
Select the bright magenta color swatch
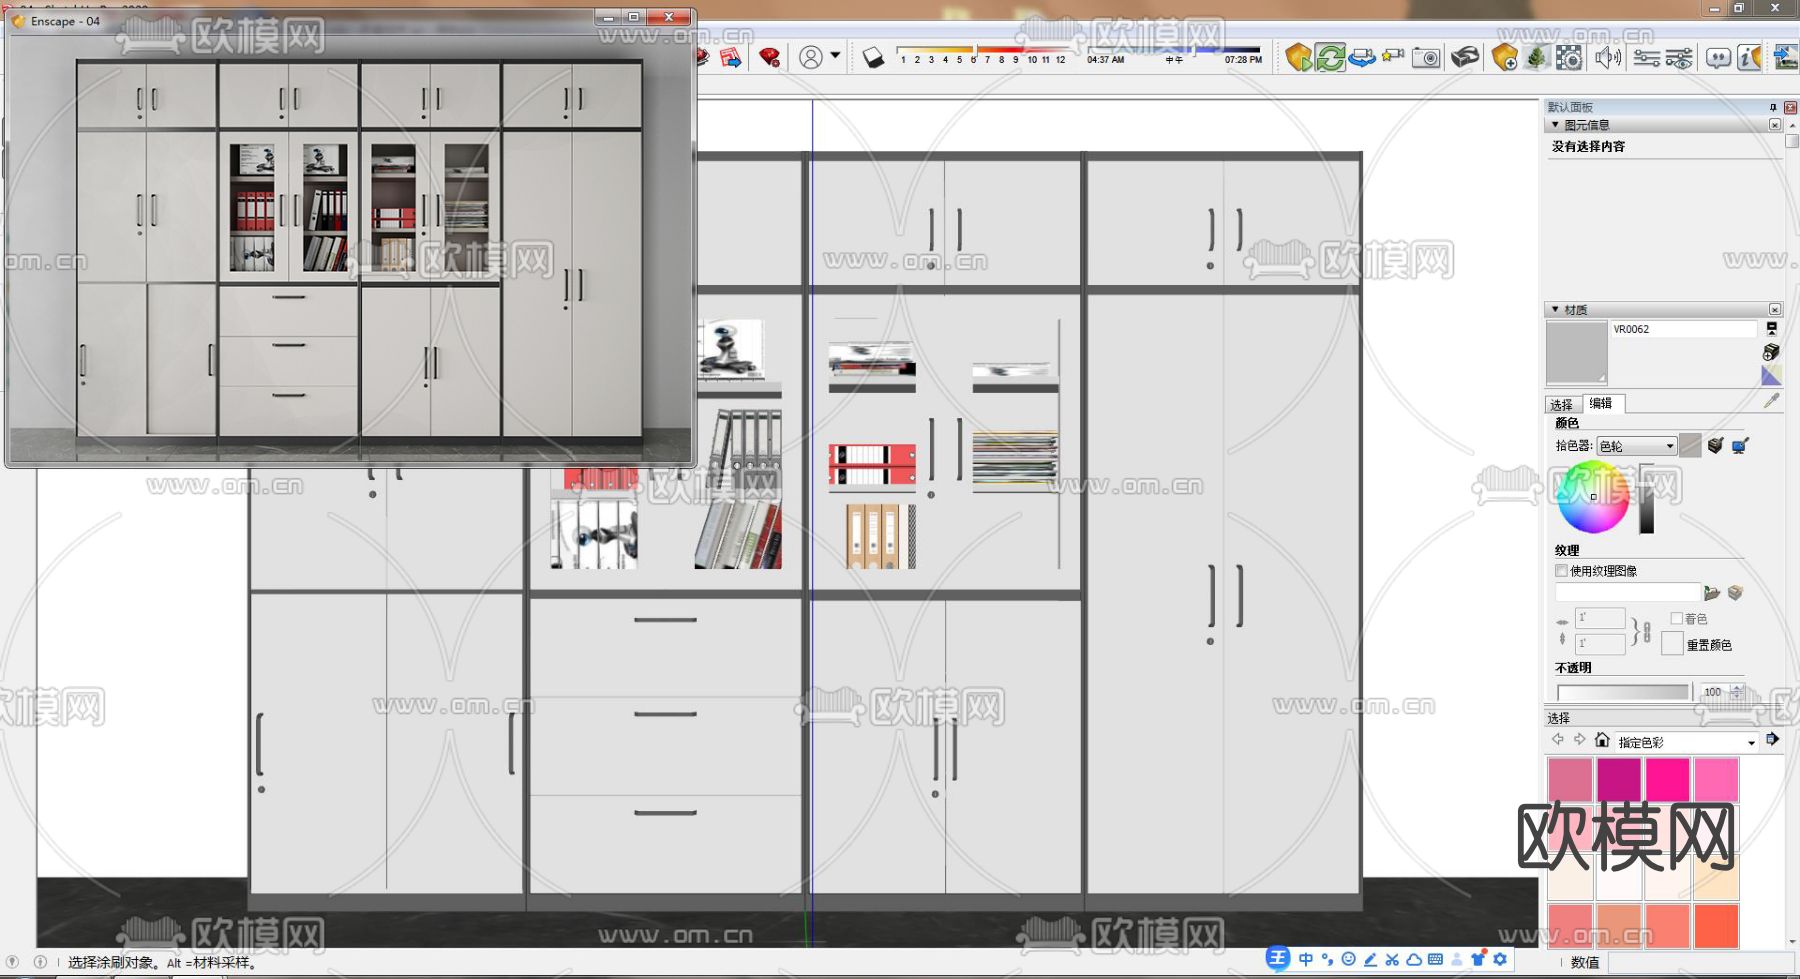click(1667, 780)
